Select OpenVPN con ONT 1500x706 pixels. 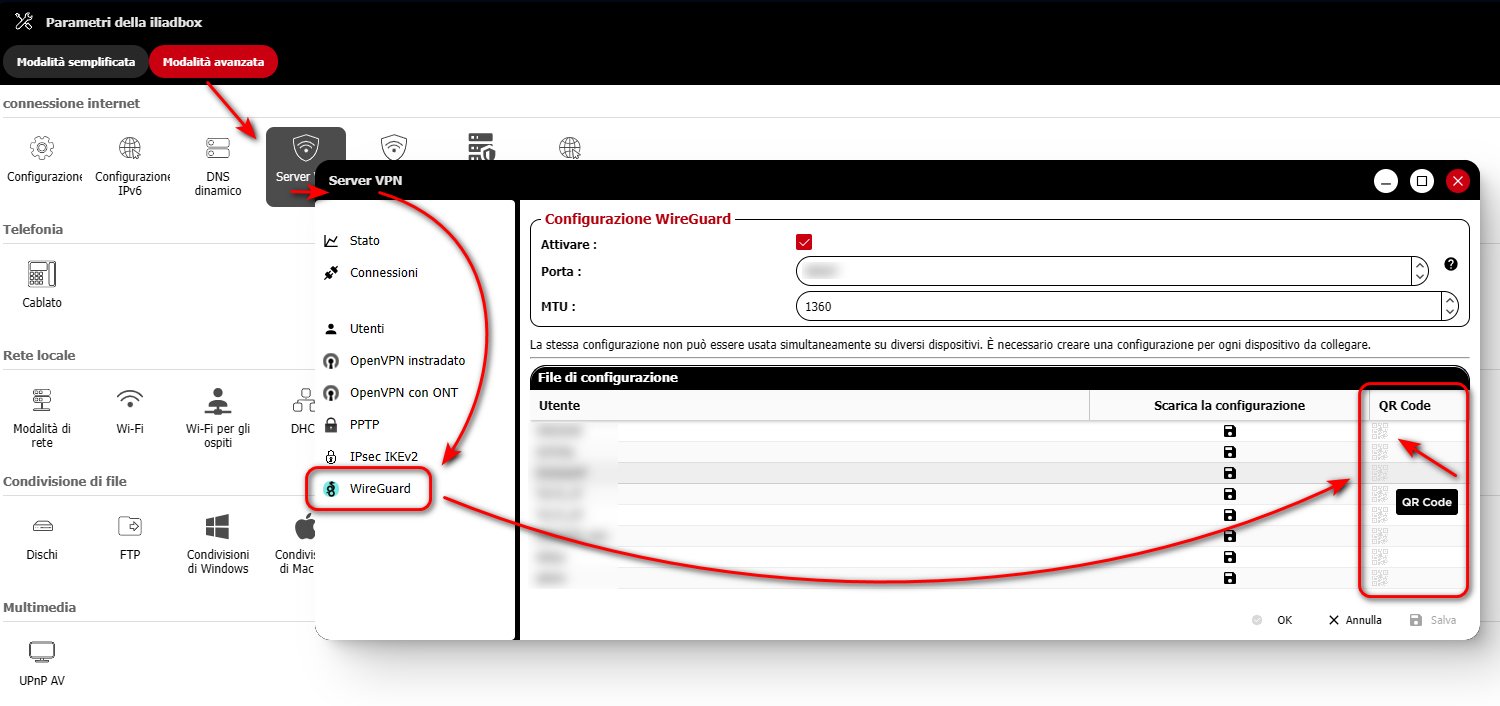tap(403, 392)
